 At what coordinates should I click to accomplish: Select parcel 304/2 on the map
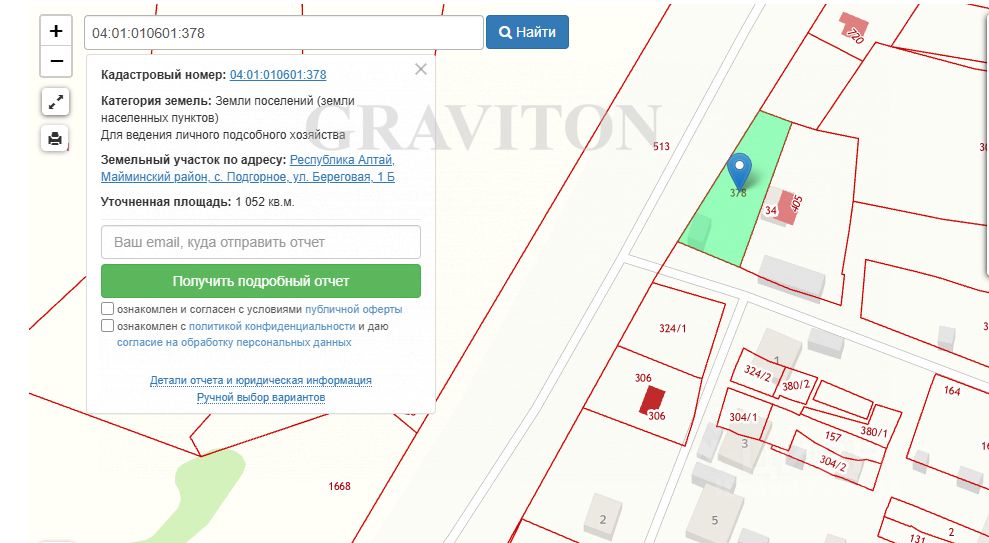point(833,464)
